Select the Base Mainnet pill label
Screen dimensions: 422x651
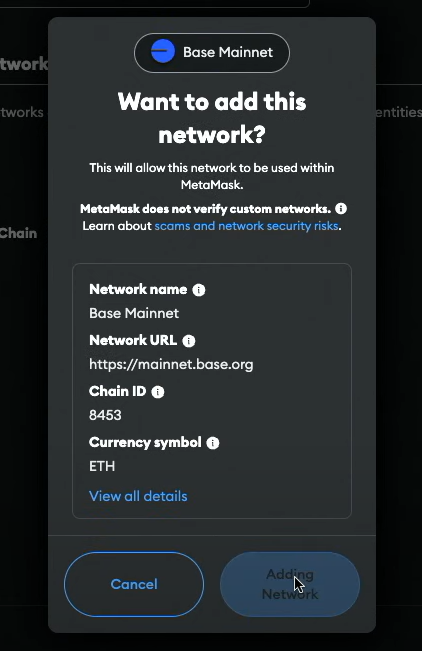pyautogui.click(x=228, y=52)
